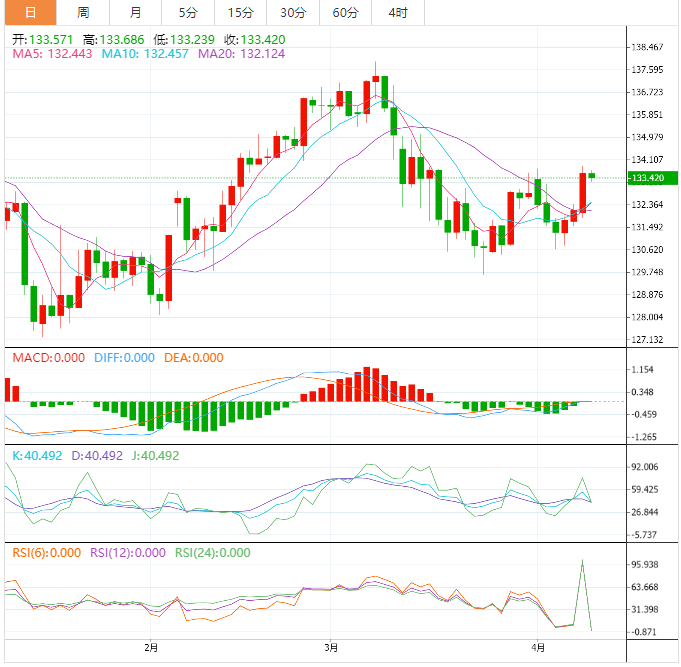Click the 92.006 KDJ axis label
Viewport: 681px width, 667px height.
645,467
